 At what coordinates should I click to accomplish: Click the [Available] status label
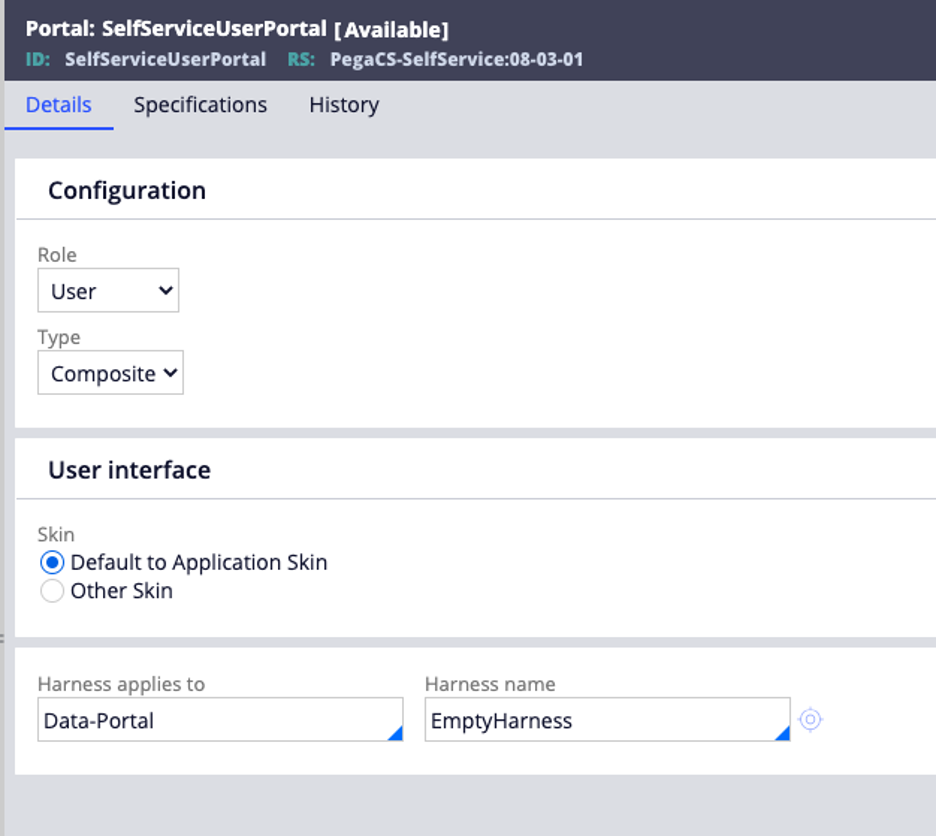[391, 30]
